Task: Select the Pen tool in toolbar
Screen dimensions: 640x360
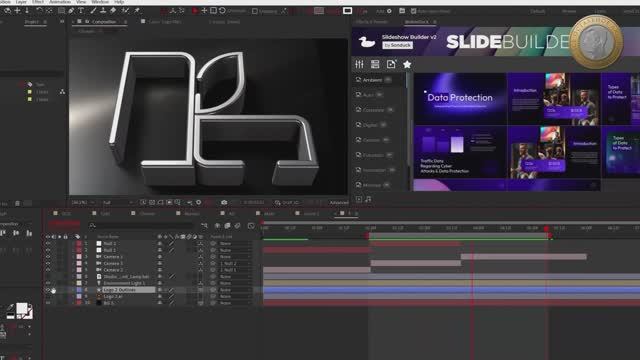Action: 71,11
